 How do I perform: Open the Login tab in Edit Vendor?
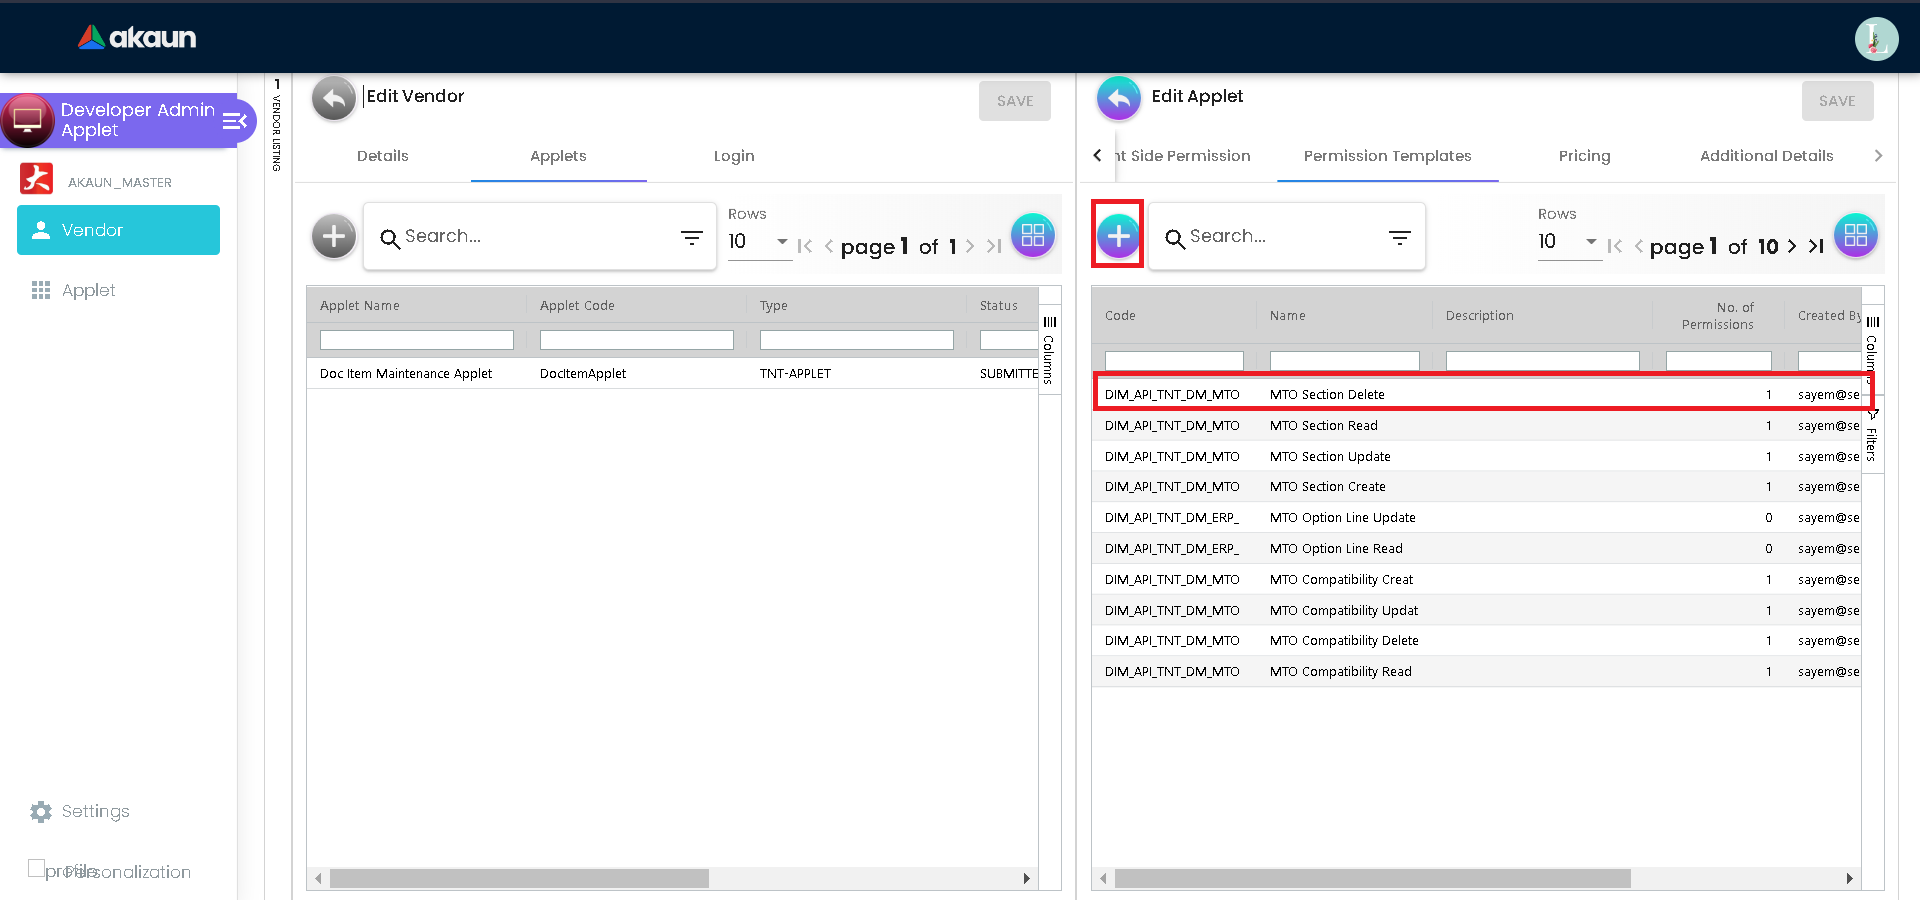click(x=733, y=156)
